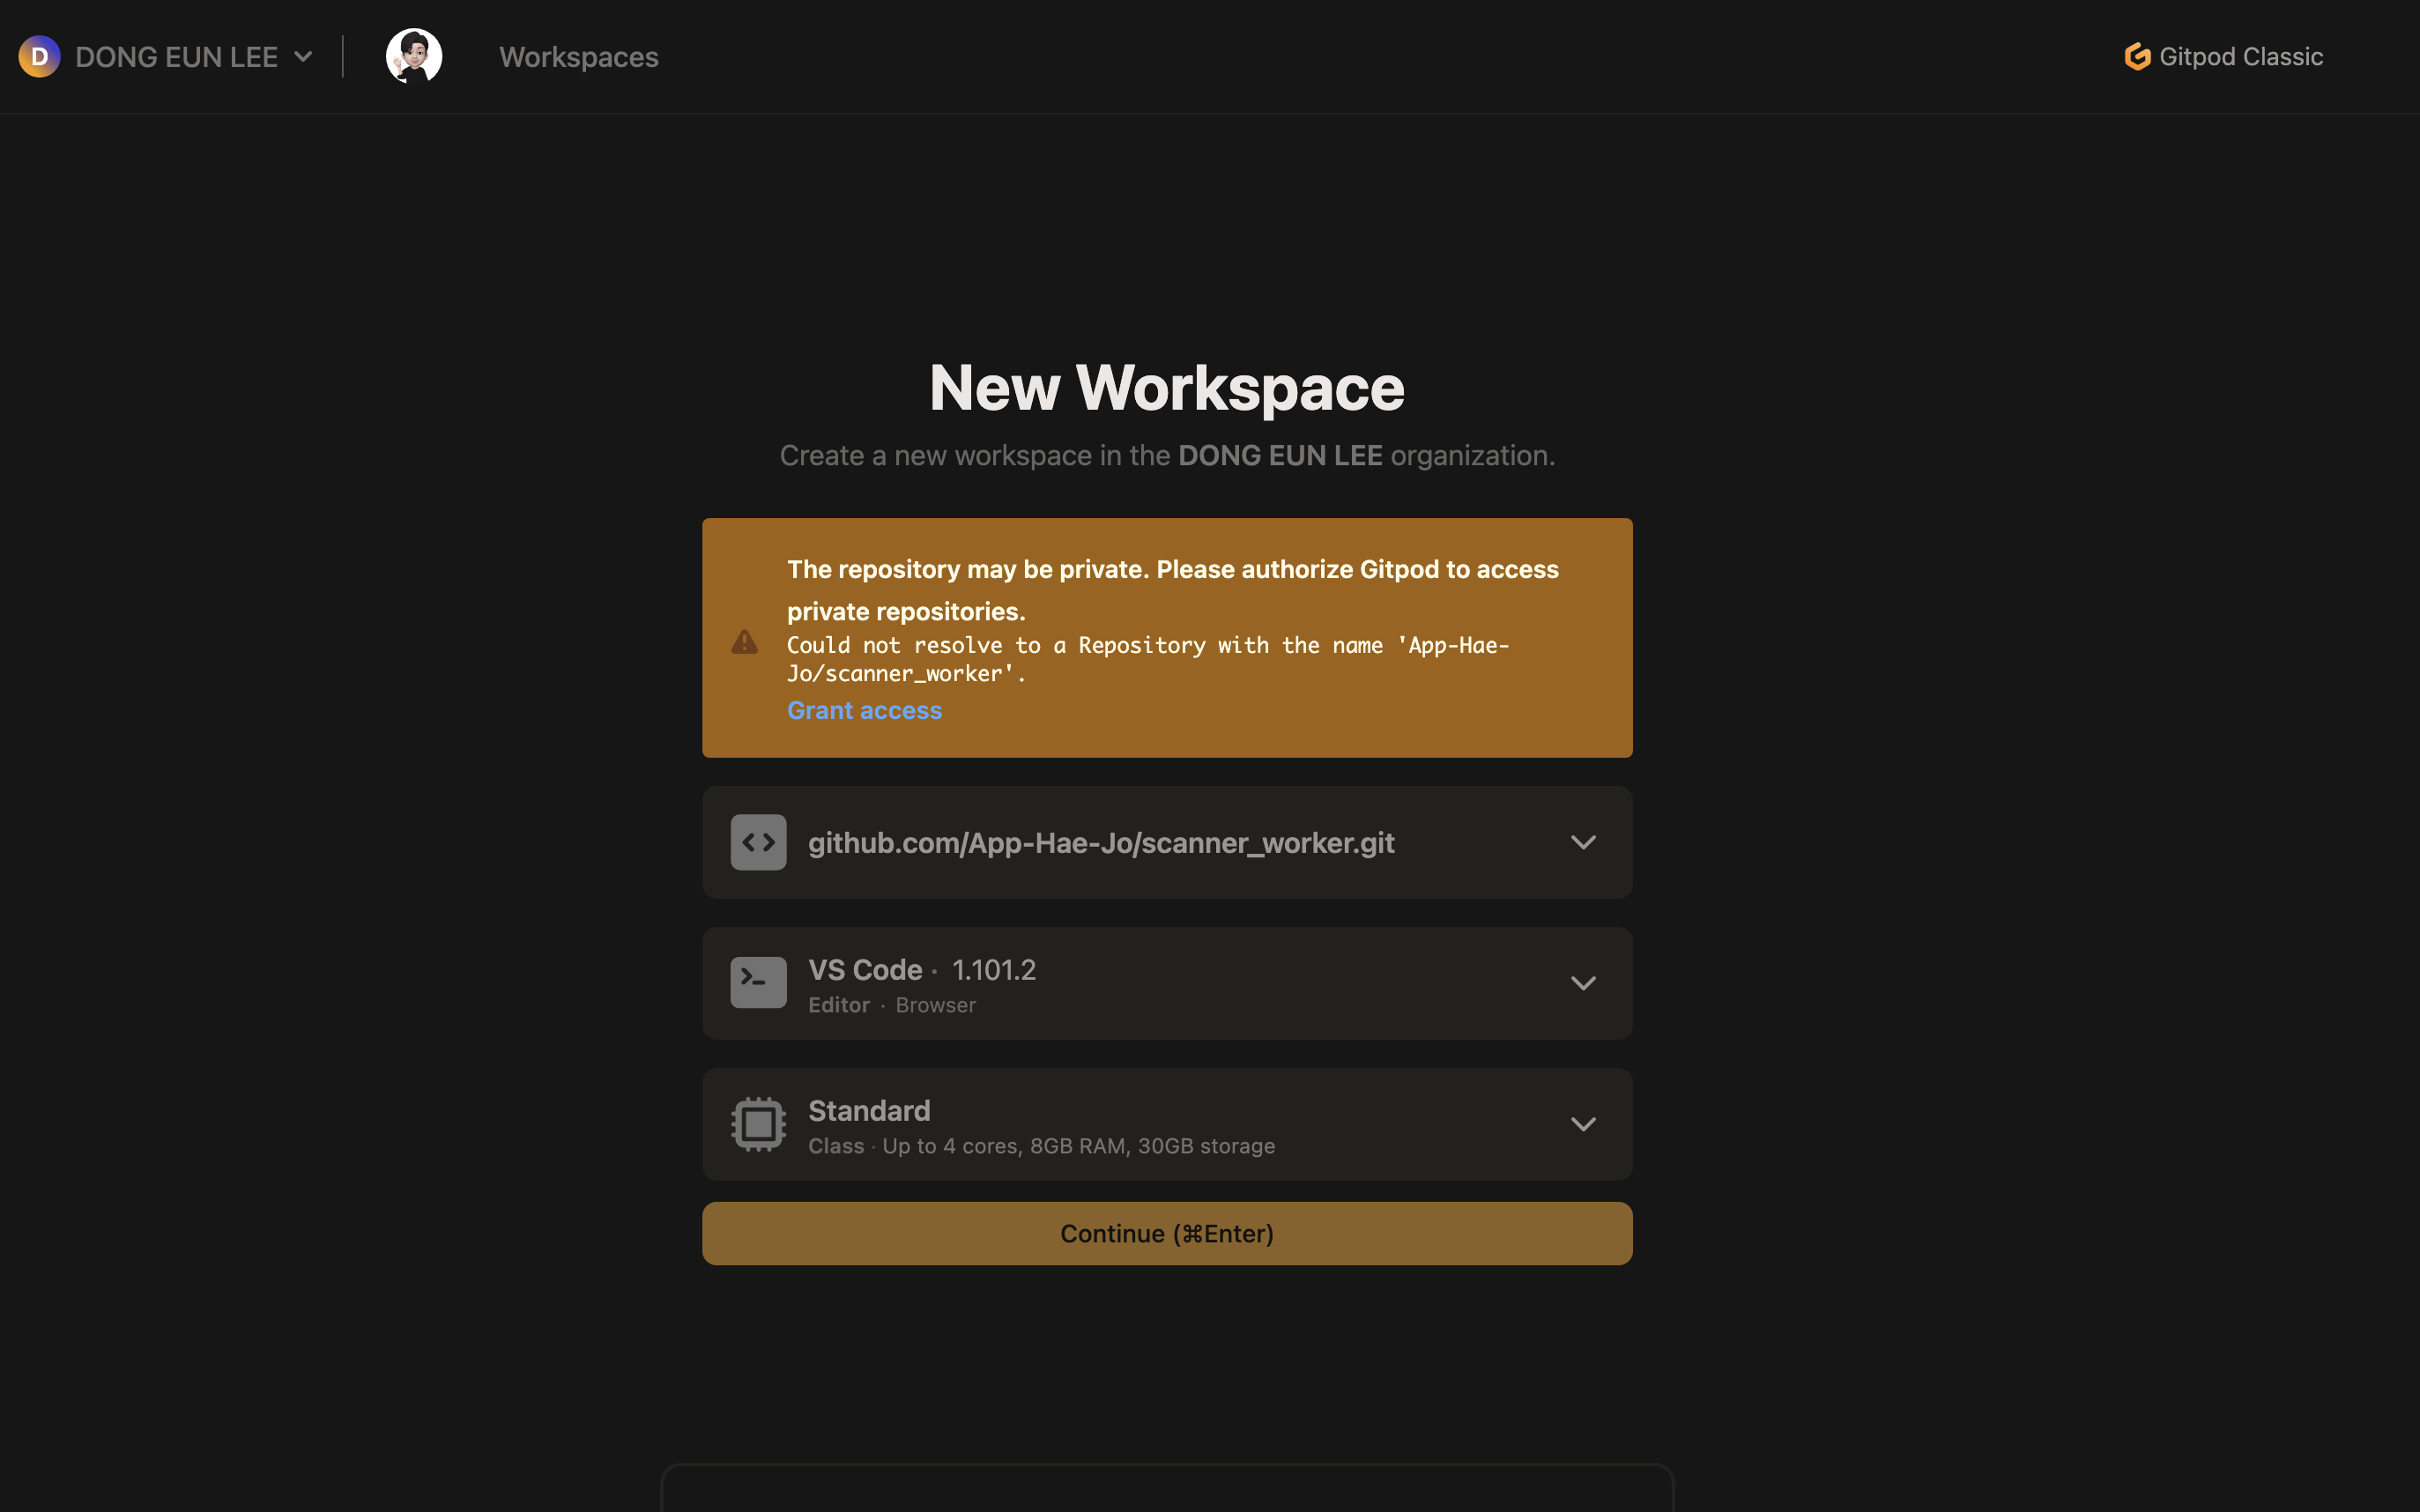2420x1512 pixels.
Task: Open the user profile avatar menu
Action: 414,57
